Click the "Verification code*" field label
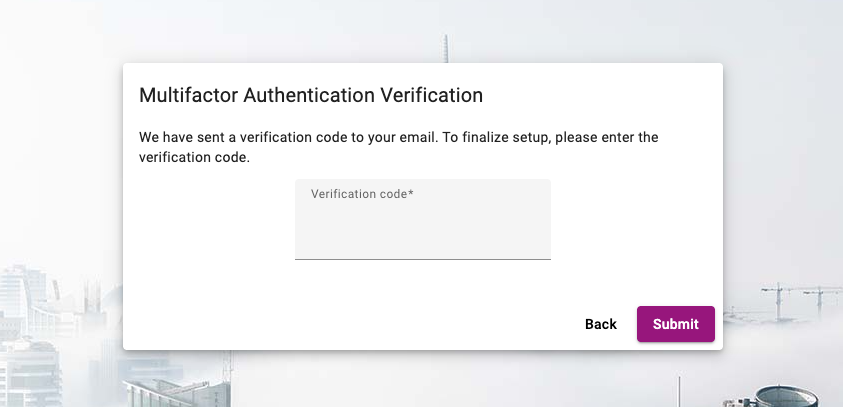 (x=361, y=194)
